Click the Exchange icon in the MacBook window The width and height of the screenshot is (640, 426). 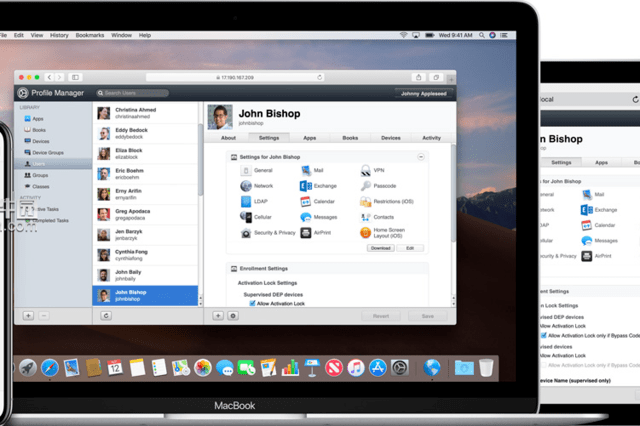[x=306, y=186]
